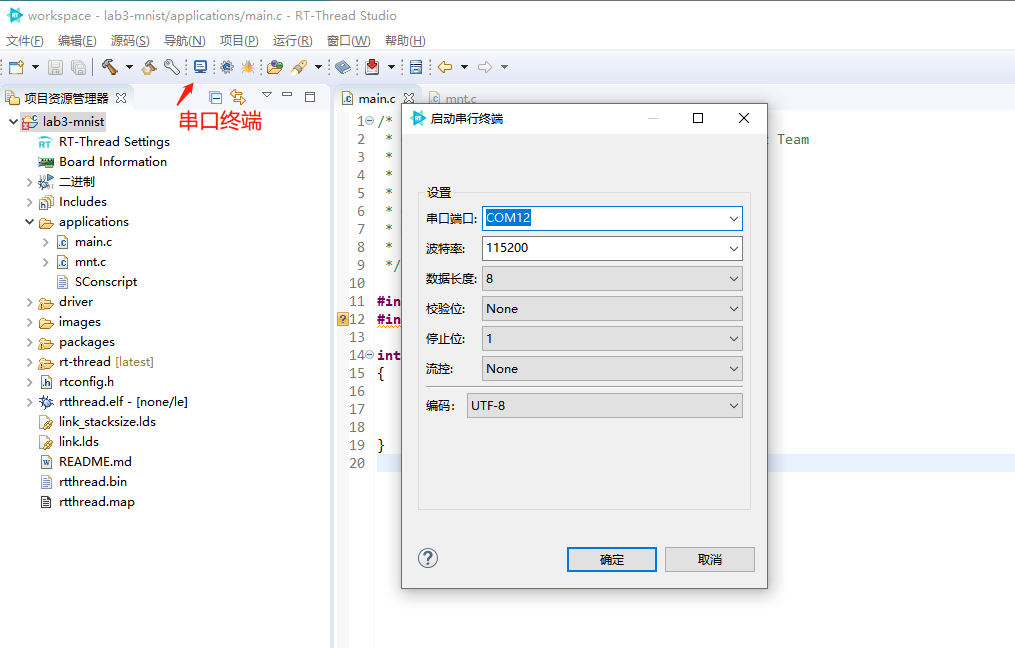Click the open element folder icon
This screenshot has height=648, width=1015.
click(275, 67)
